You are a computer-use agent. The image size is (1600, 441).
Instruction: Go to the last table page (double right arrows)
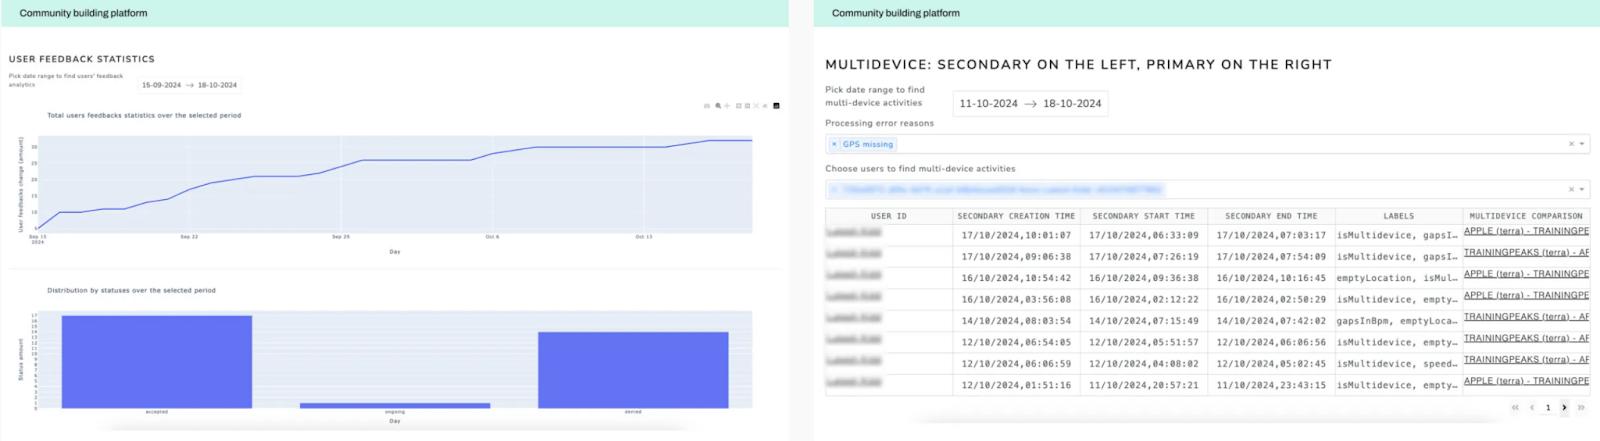point(1581,407)
